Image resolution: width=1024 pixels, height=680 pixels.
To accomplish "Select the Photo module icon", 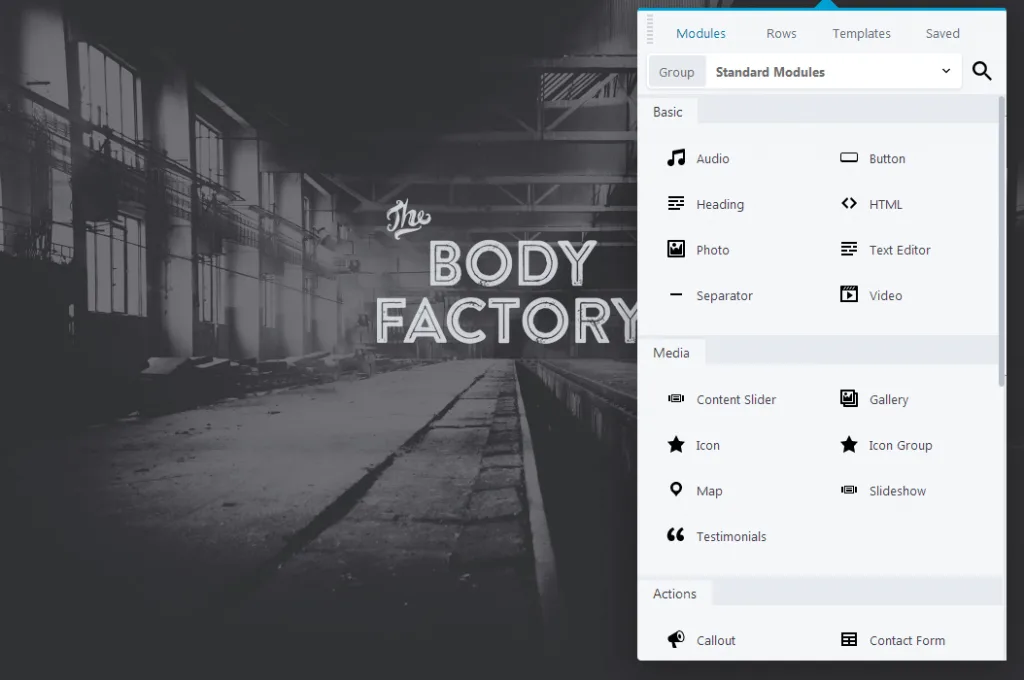I will [x=676, y=249].
